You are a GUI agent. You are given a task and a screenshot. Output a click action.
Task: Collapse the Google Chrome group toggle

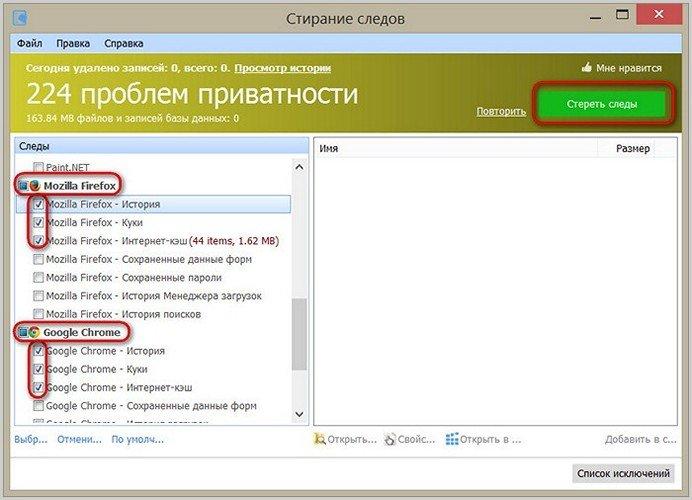point(23,332)
